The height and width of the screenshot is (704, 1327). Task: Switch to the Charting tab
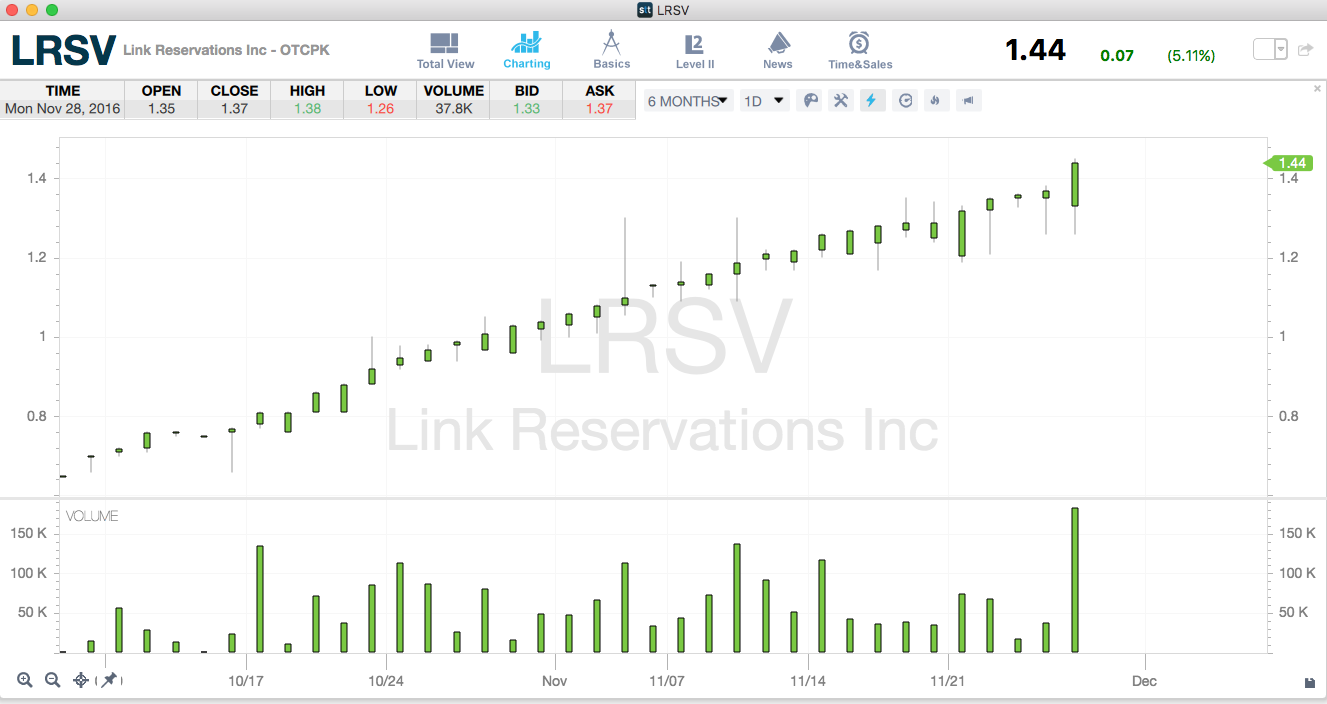click(x=527, y=50)
